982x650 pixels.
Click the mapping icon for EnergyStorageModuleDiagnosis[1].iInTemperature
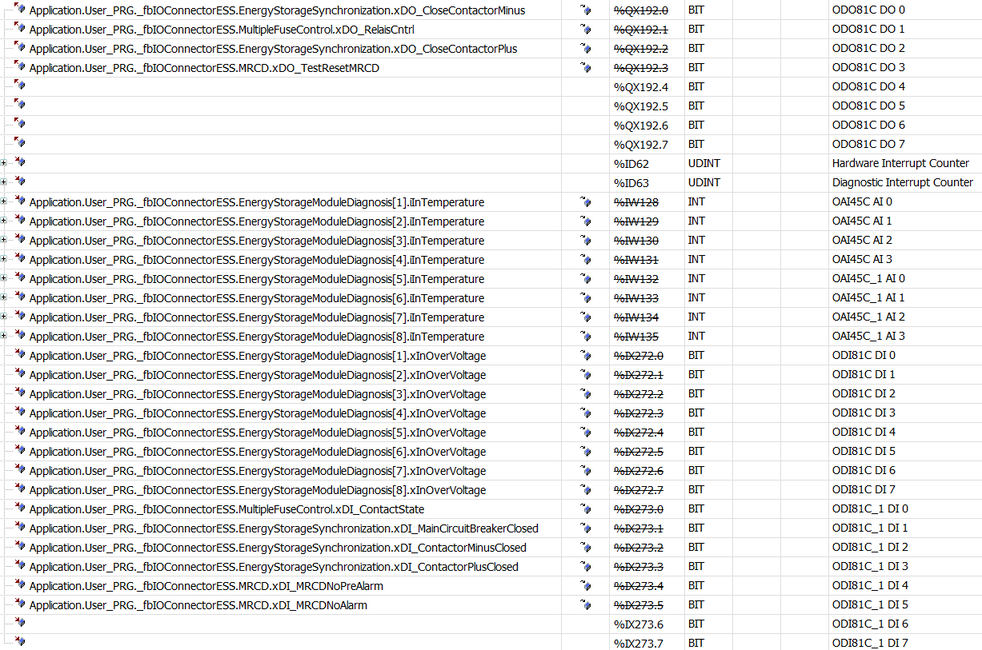(586, 202)
